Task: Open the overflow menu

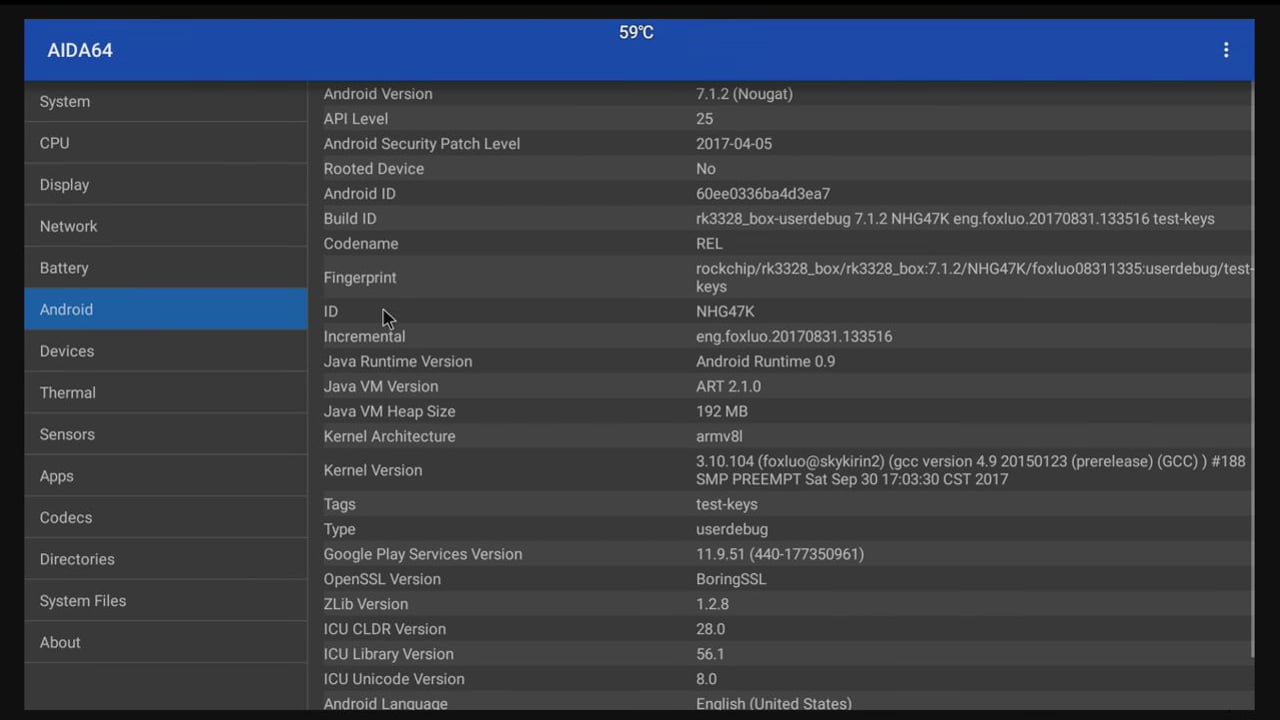Action: [x=1226, y=50]
